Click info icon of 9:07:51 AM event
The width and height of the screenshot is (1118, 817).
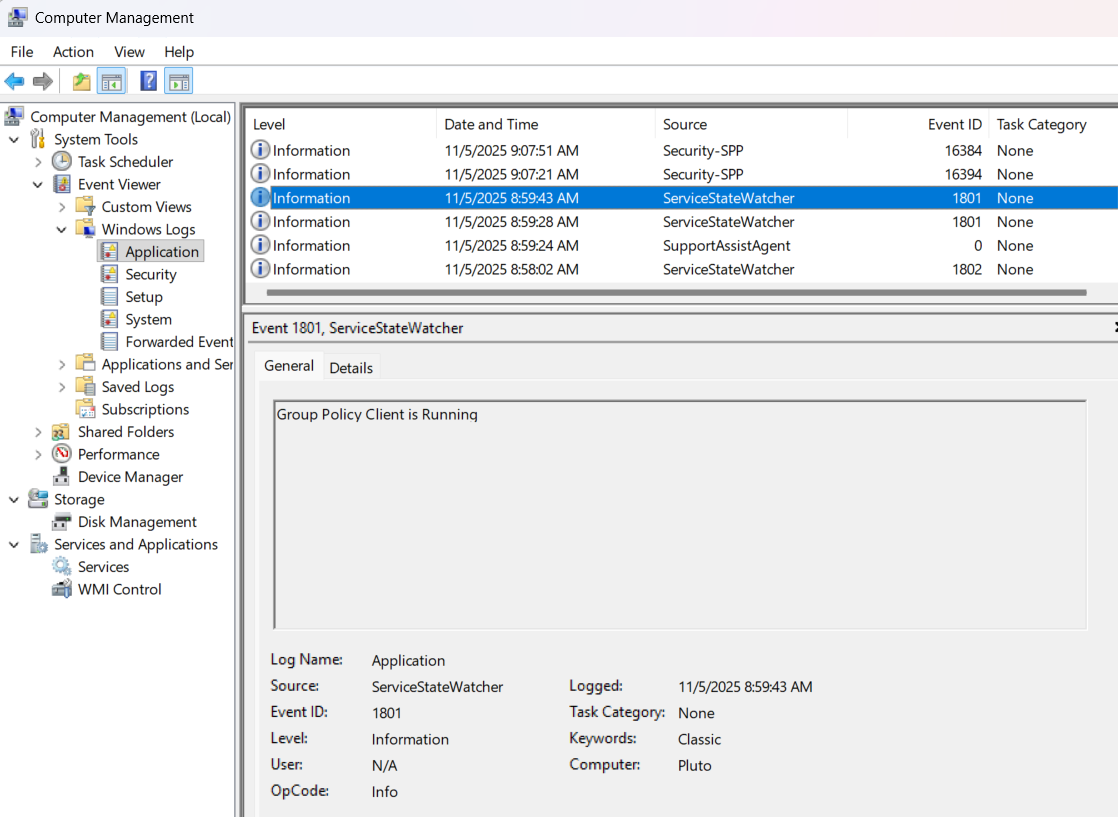click(x=260, y=150)
